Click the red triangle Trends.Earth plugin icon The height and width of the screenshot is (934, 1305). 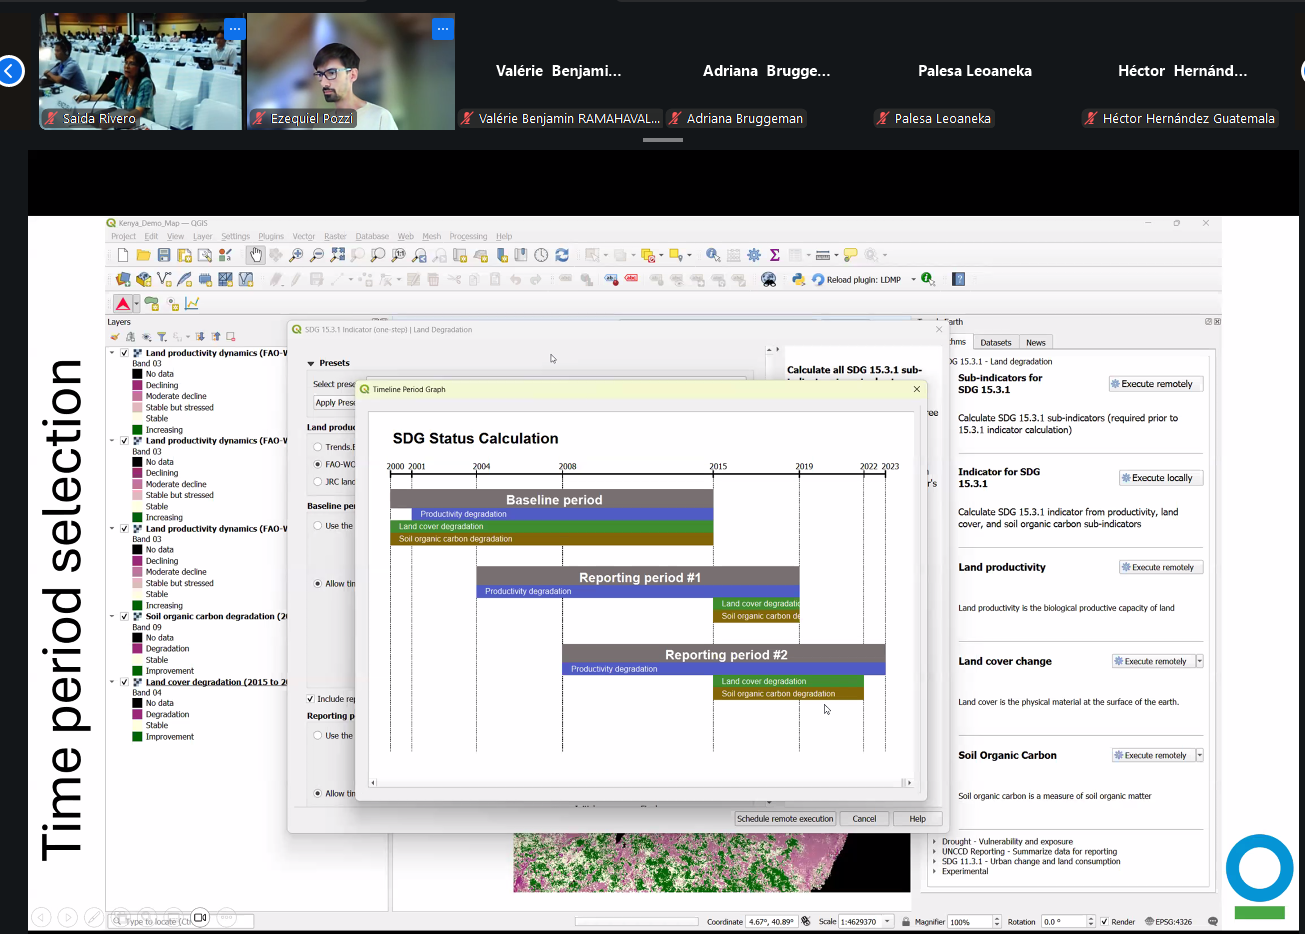tap(123, 304)
